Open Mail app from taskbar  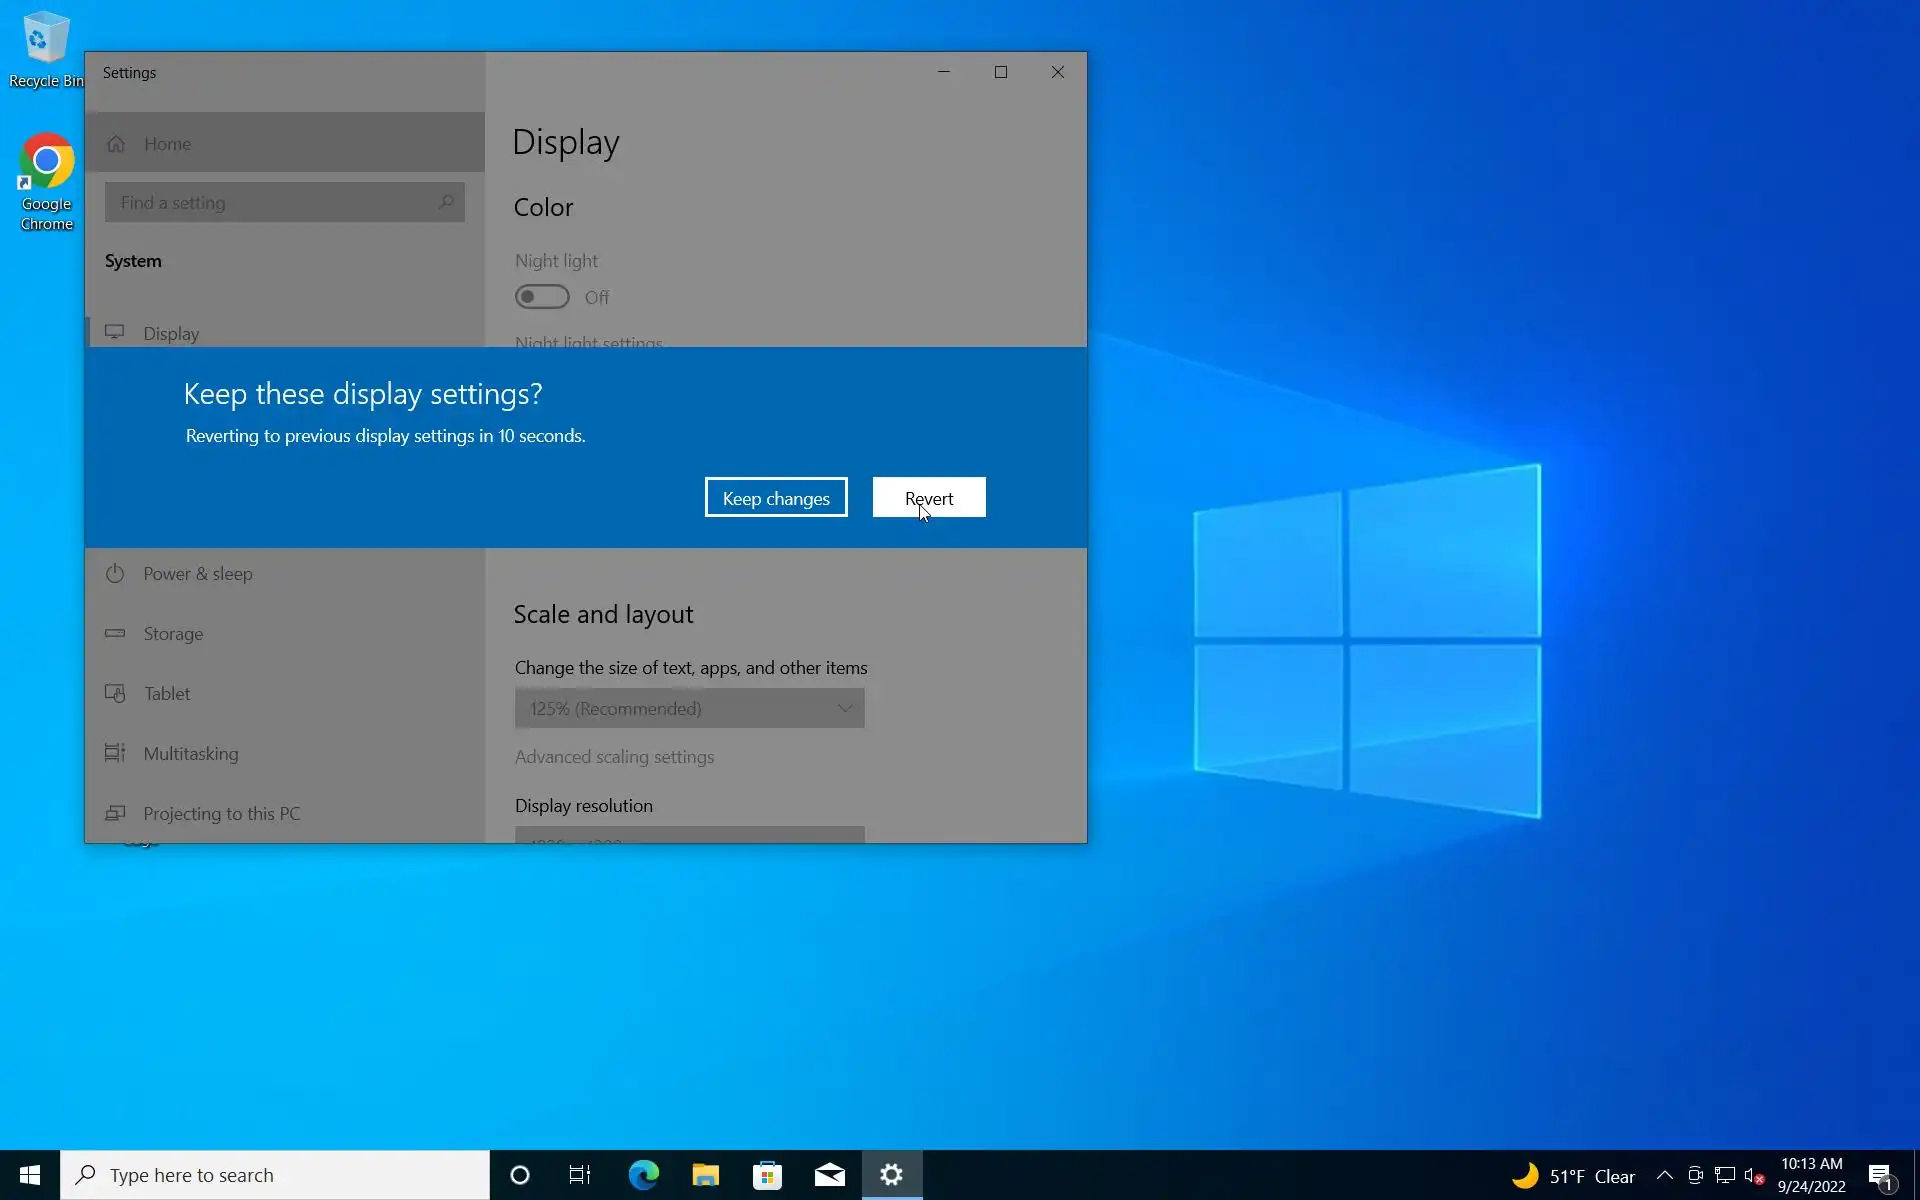[x=829, y=1175]
